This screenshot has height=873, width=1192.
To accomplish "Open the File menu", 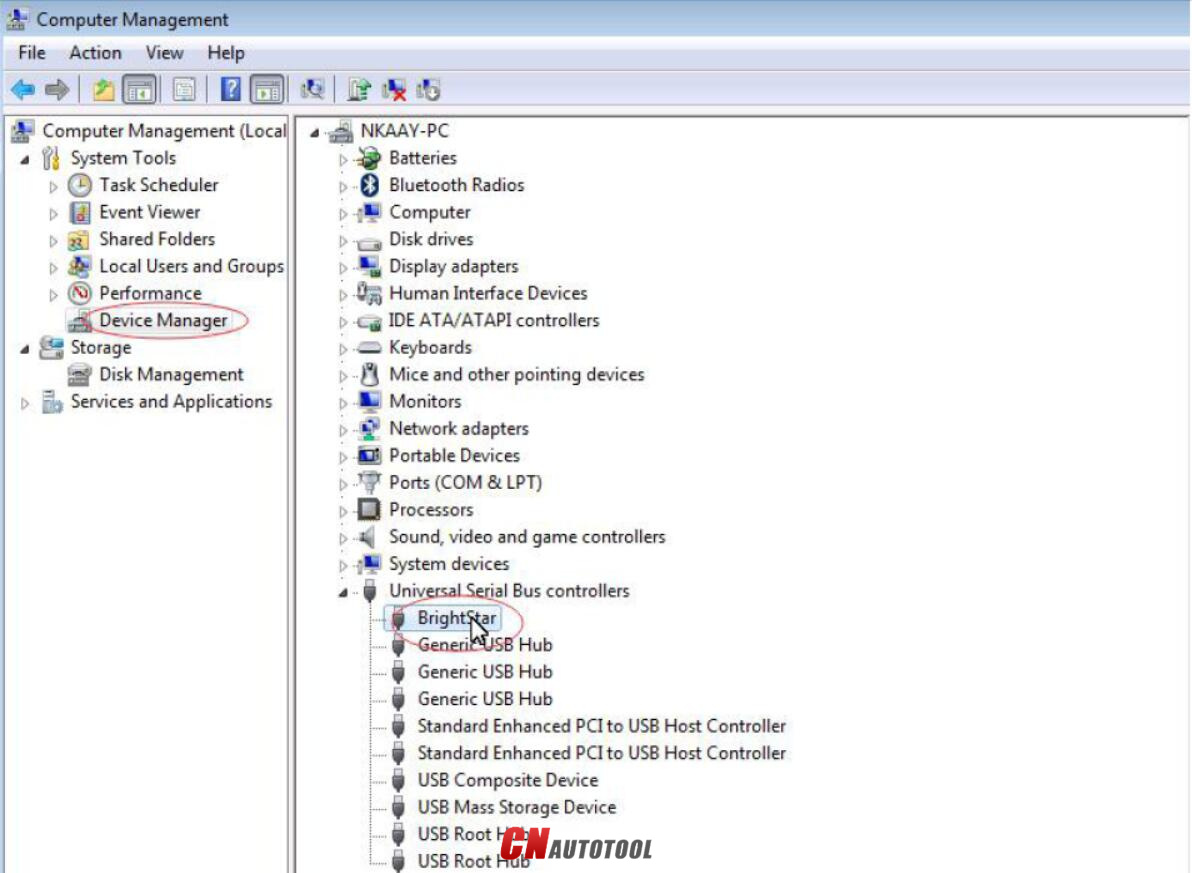I will (x=32, y=53).
